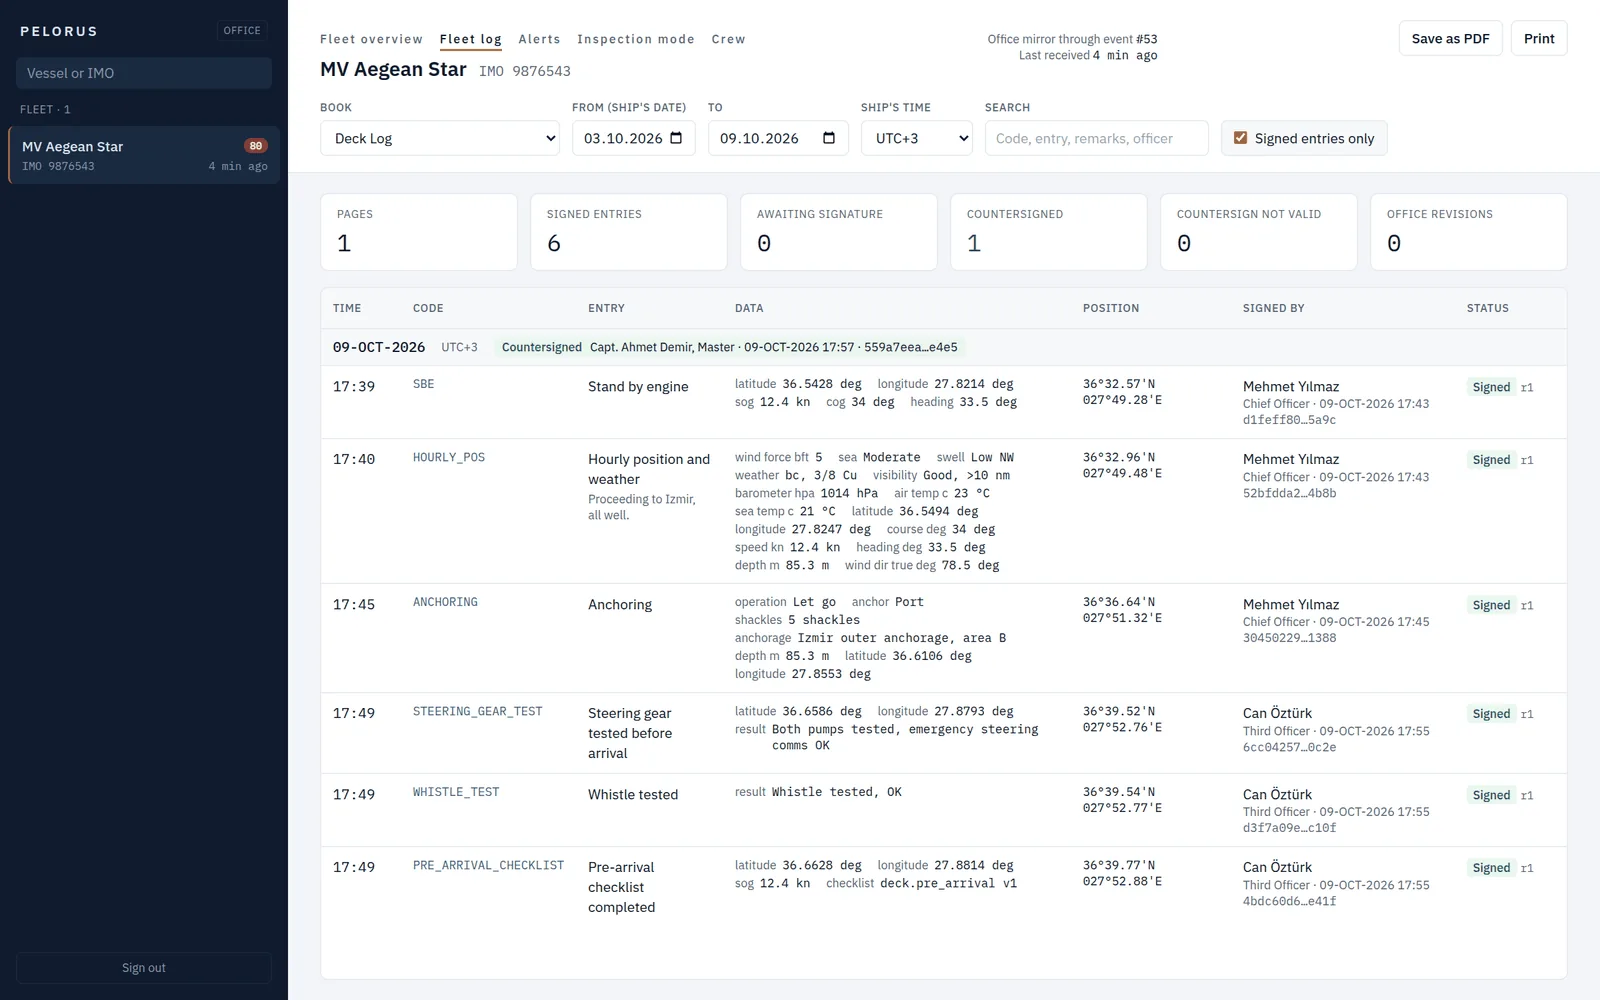This screenshot has height=1000, width=1600.
Task: Click Signed status of SBE entry
Action: [x=1491, y=387]
